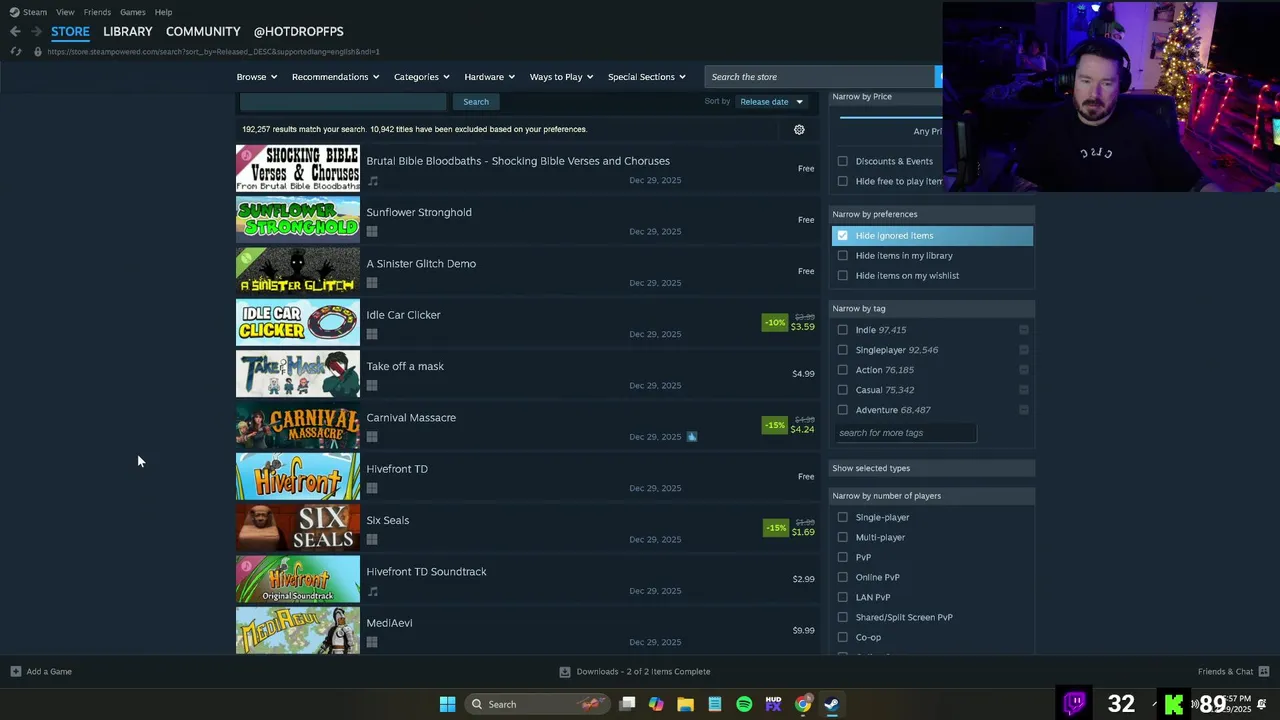The height and width of the screenshot is (720, 1280).
Task: Exclude the Action tag icon
Action: [x=1024, y=370]
